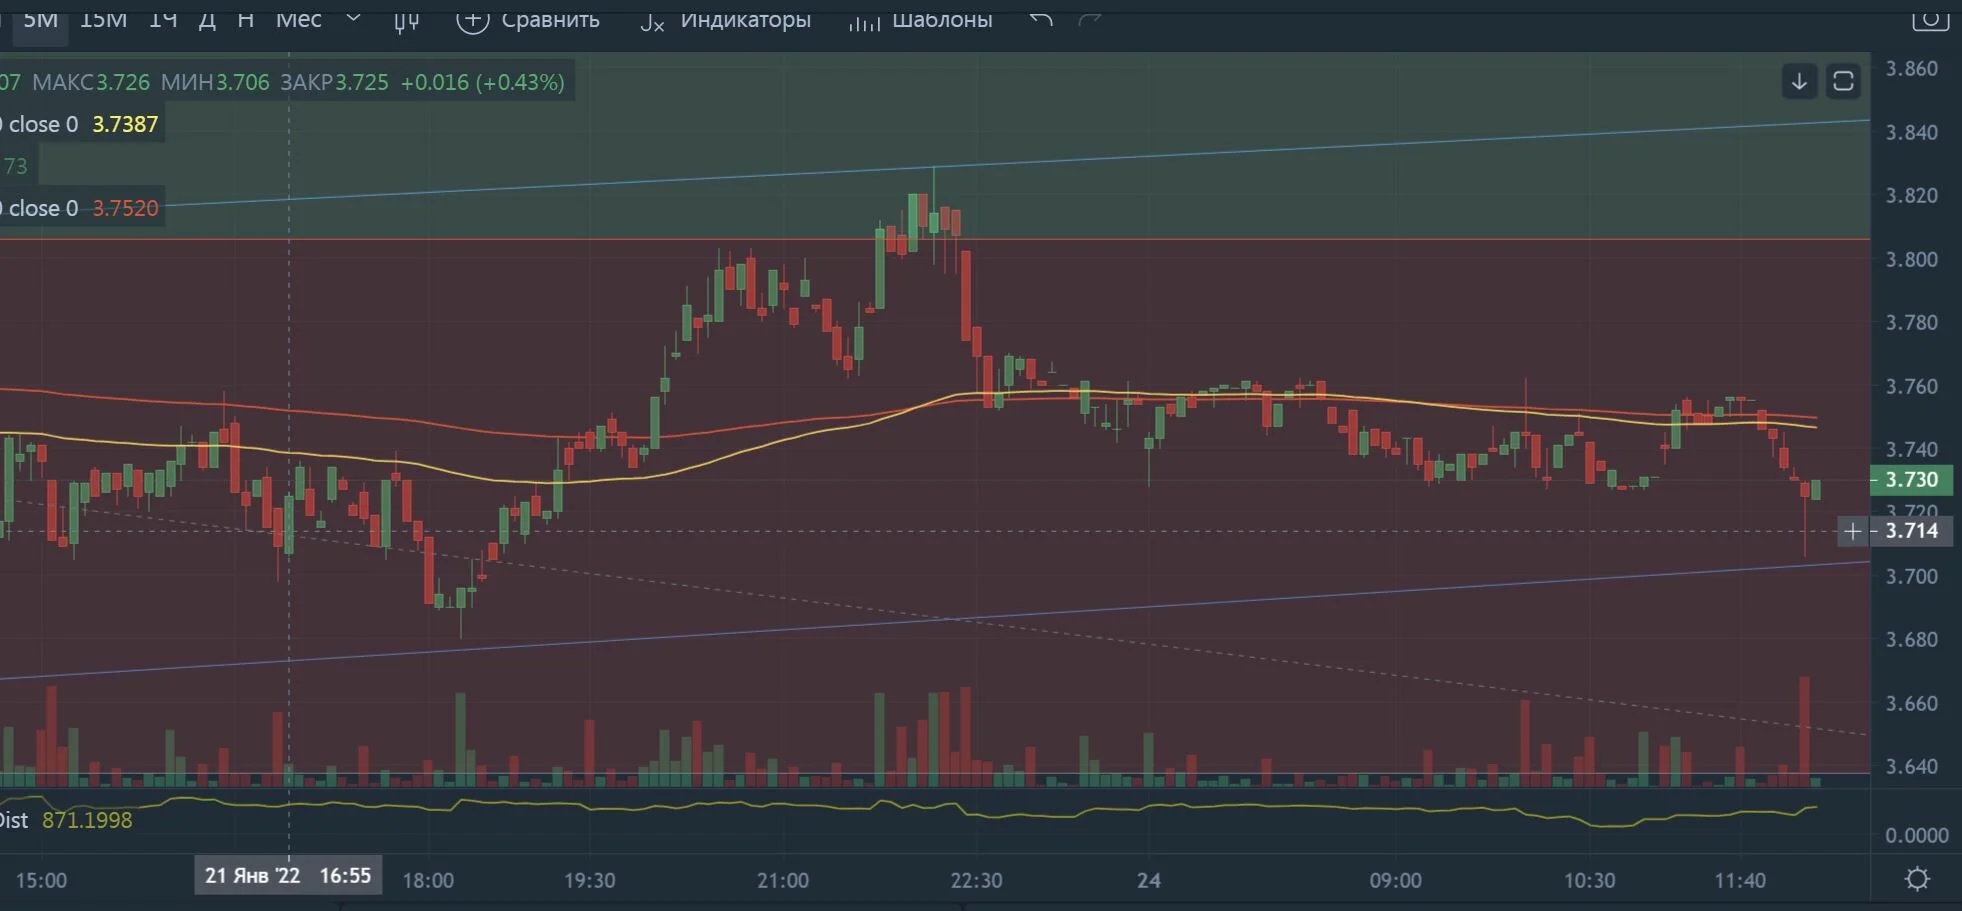Click the plus on 3.714 price label
Screen dimensions: 1962x911
click(x=1853, y=531)
